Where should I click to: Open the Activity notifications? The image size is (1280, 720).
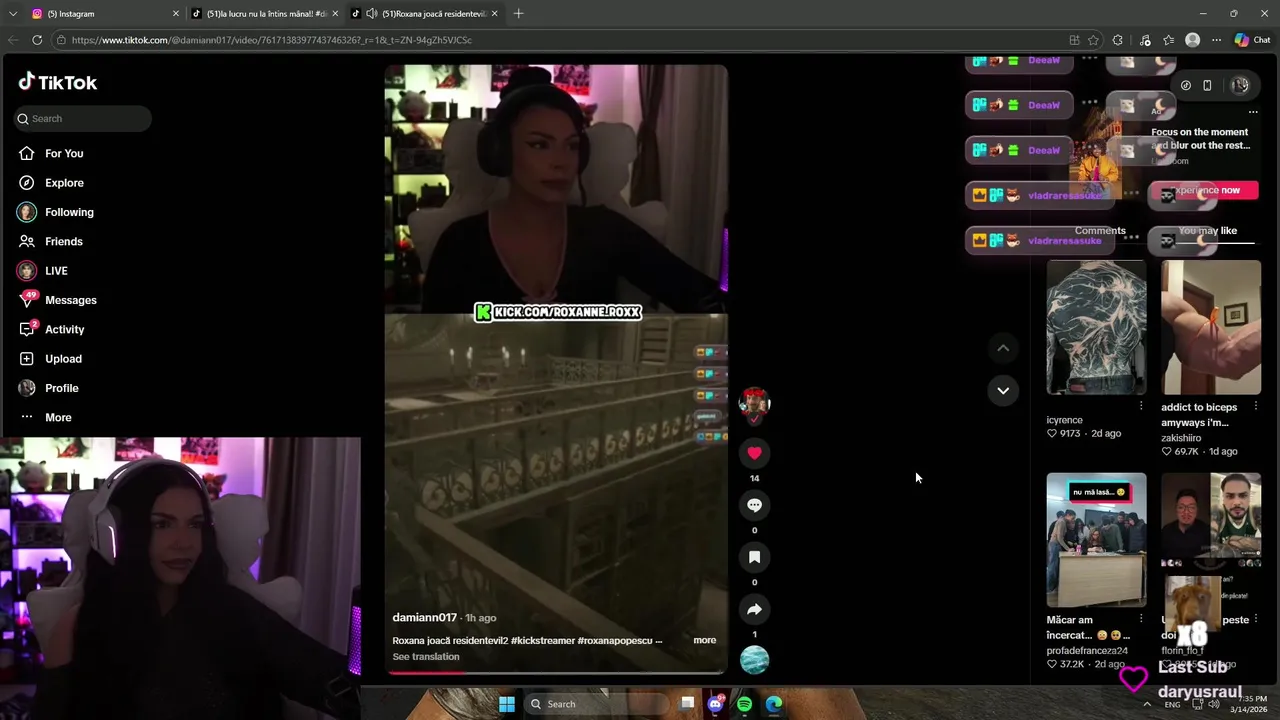coord(64,329)
